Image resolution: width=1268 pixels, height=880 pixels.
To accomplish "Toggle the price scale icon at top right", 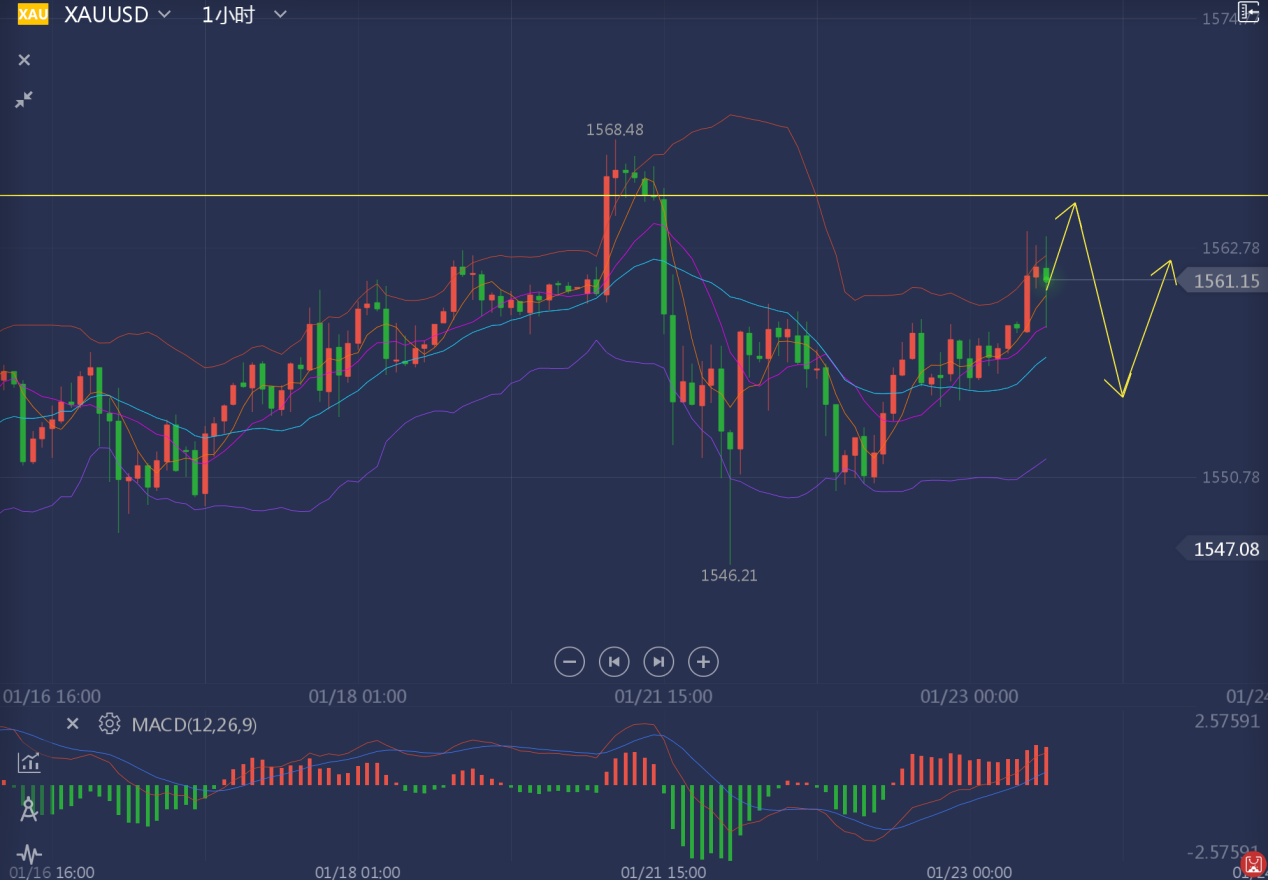I will coord(1249,12).
